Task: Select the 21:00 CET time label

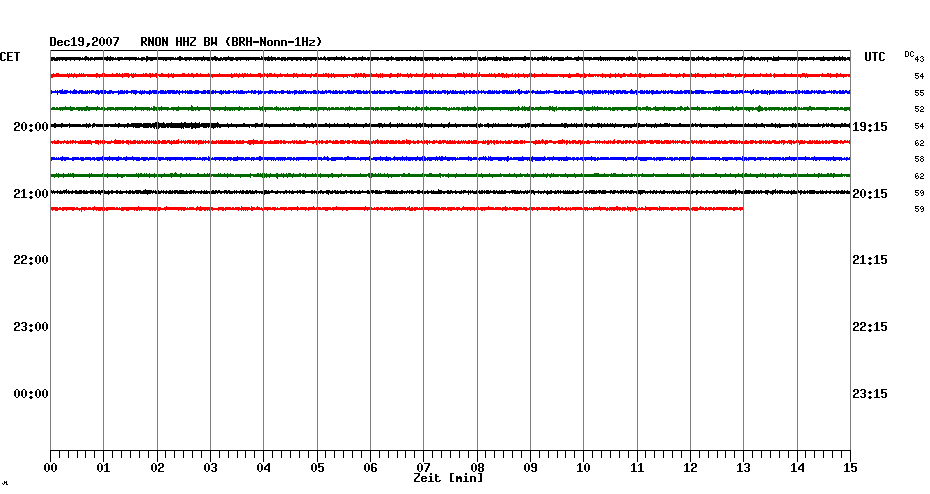Action: pyautogui.click(x=31, y=194)
